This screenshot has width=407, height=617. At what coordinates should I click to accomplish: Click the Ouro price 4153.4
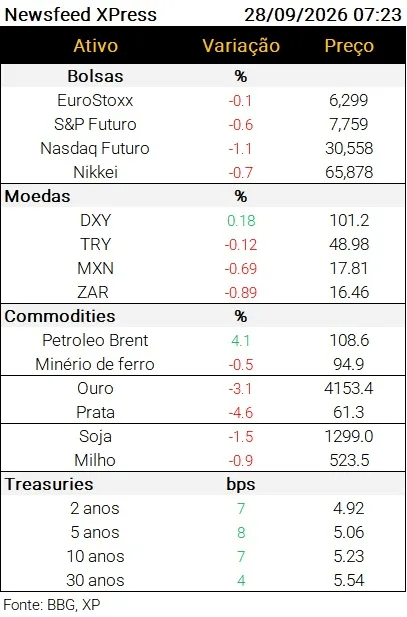(x=349, y=388)
